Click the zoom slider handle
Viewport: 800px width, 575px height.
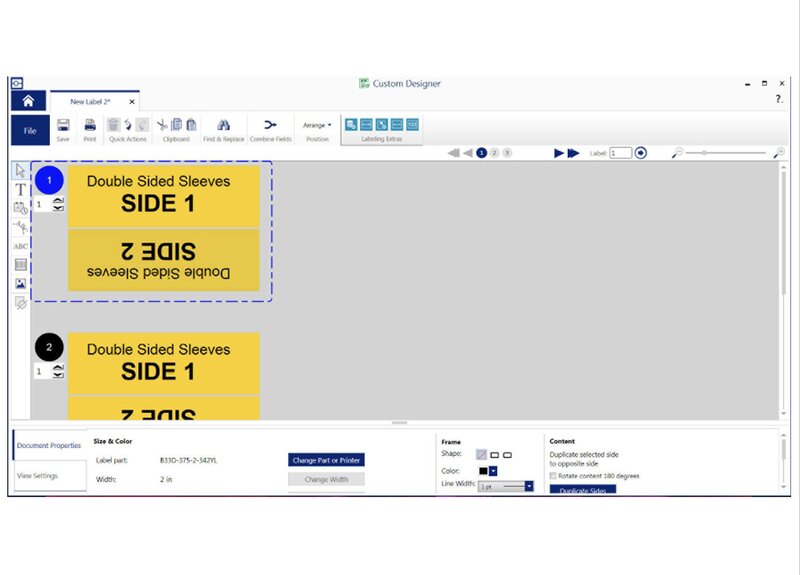(x=704, y=153)
